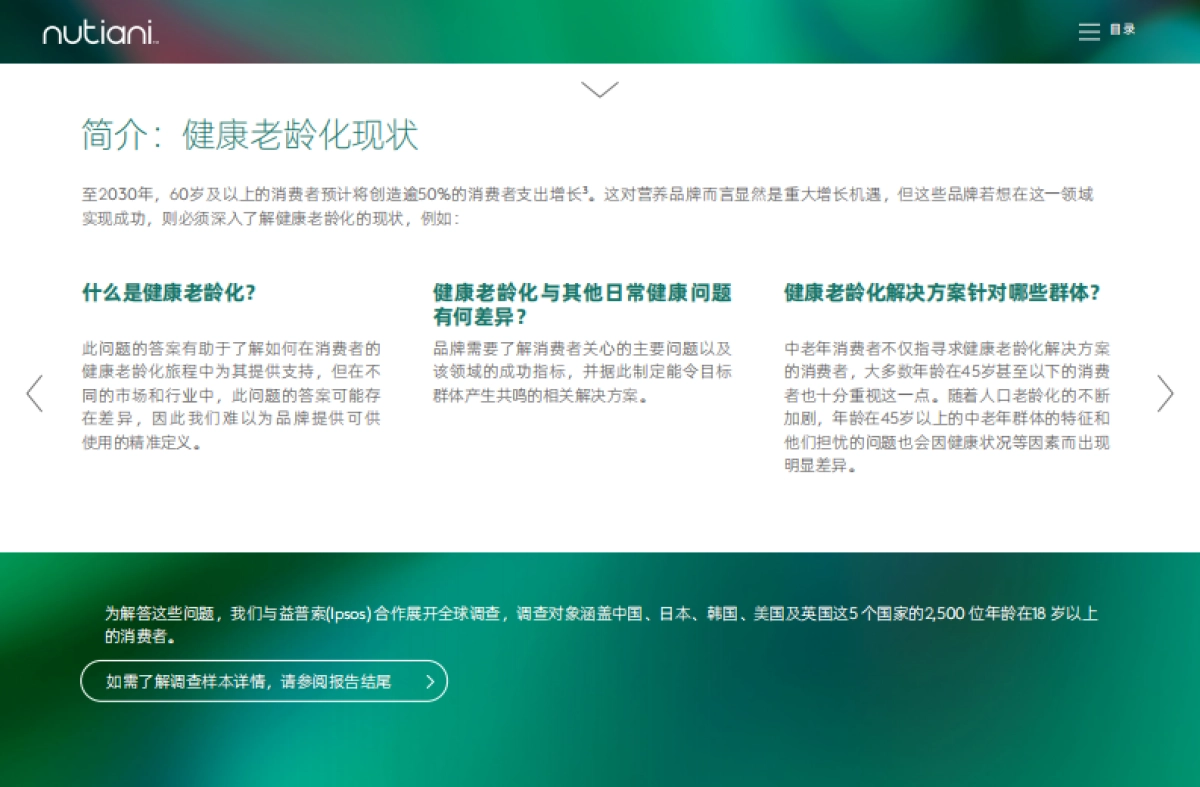The width and height of the screenshot is (1200, 787).
Task: Expand the page with the downward chevron
Action: pyautogui.click(x=600, y=89)
